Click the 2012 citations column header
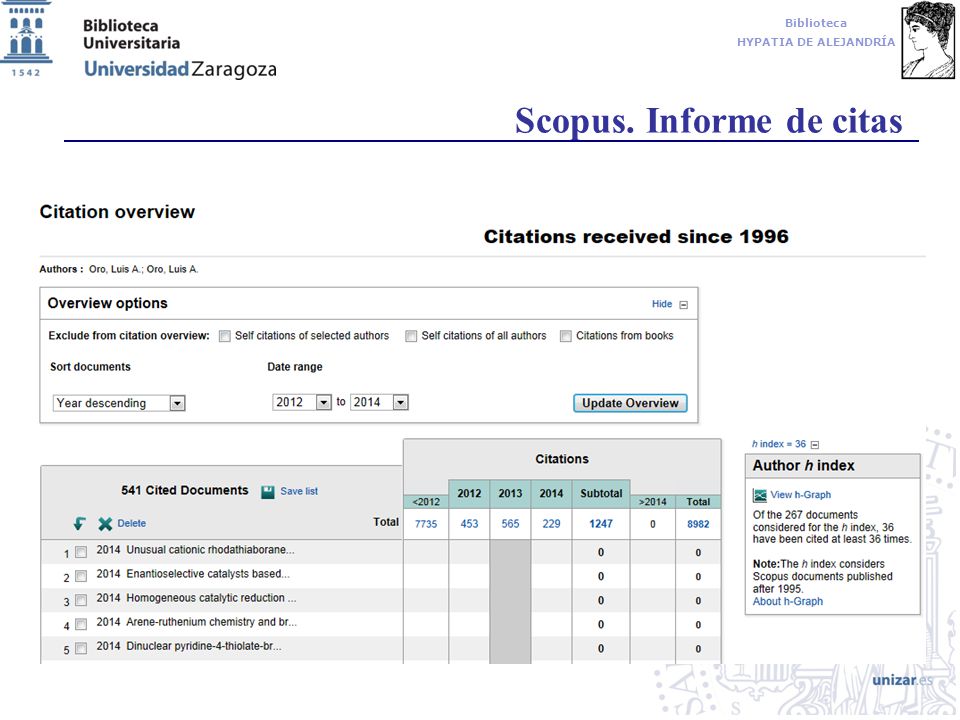The height and width of the screenshot is (720, 960). [469, 493]
